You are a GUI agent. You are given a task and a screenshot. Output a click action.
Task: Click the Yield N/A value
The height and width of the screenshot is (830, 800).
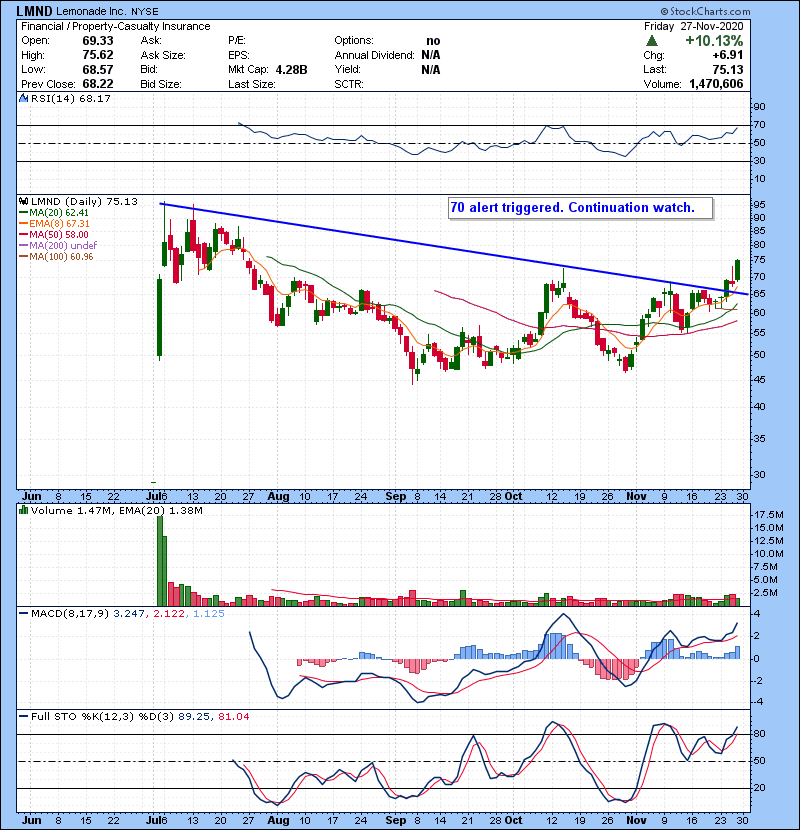tap(431, 69)
